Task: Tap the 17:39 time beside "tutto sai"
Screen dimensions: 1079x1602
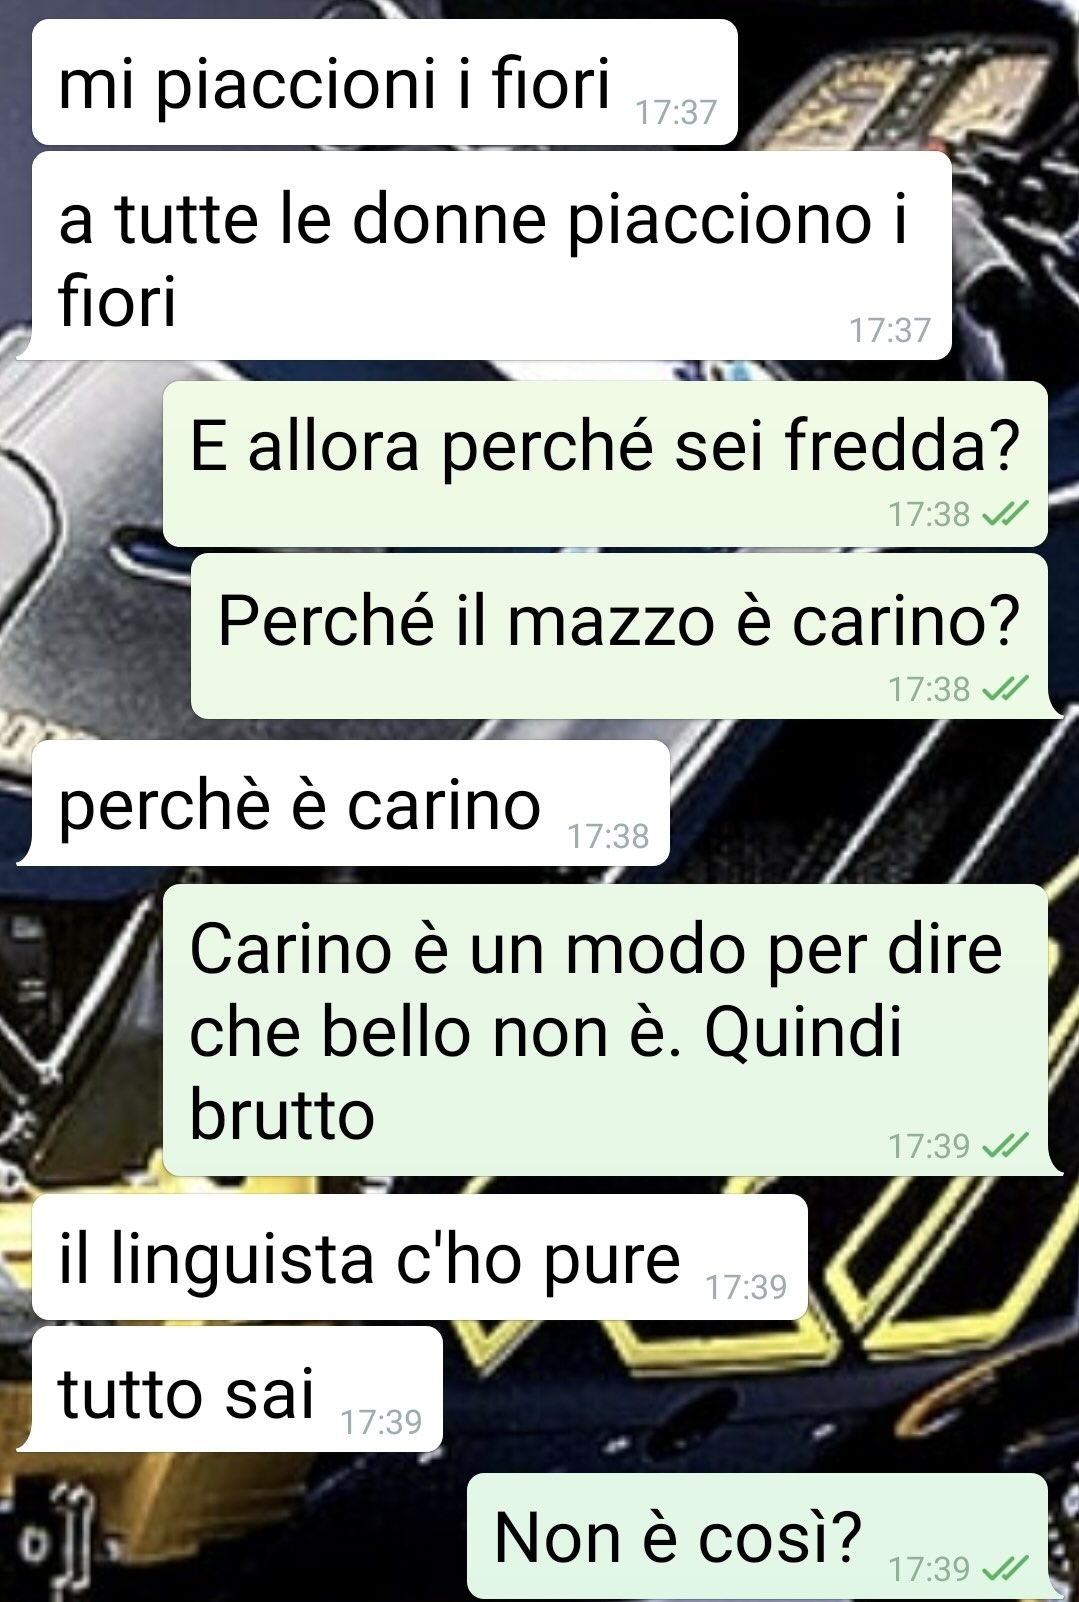Action: coord(381,1421)
